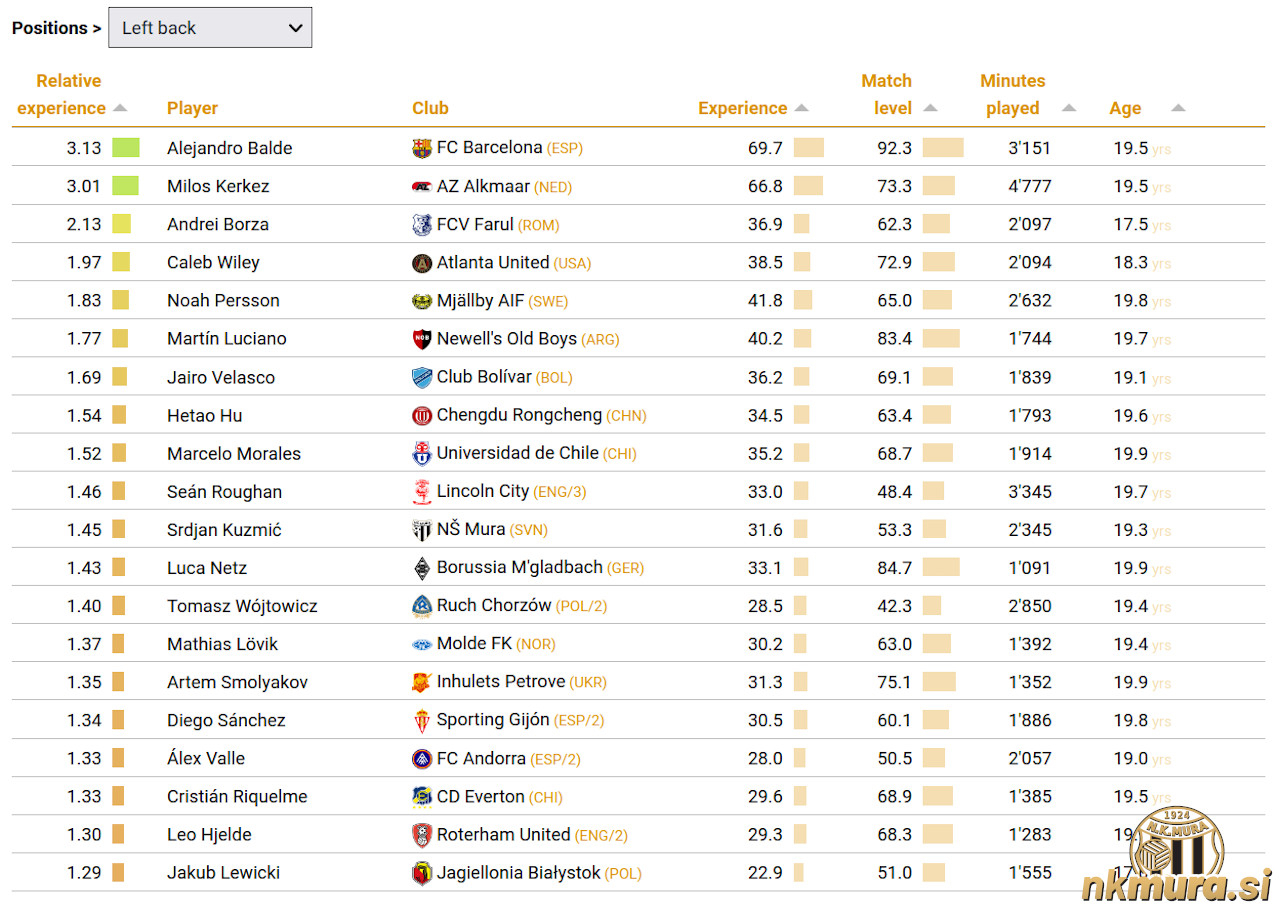The width and height of the screenshot is (1280, 911).
Task: Click the Player column header
Action: pyautogui.click(x=192, y=108)
